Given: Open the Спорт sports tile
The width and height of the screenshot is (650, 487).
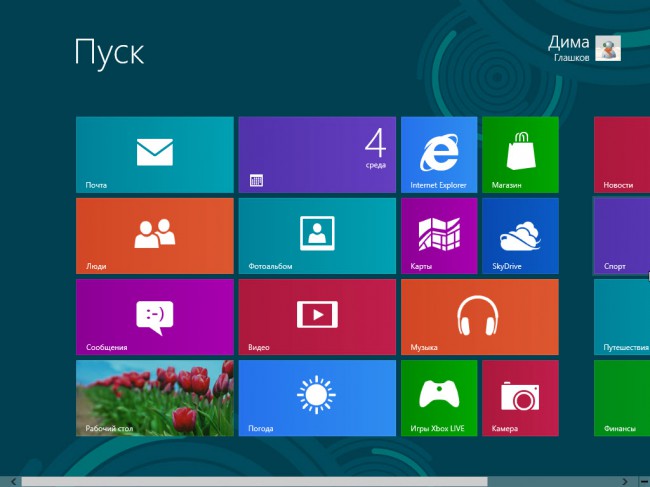Looking at the screenshot, I should pyautogui.click(x=622, y=236).
